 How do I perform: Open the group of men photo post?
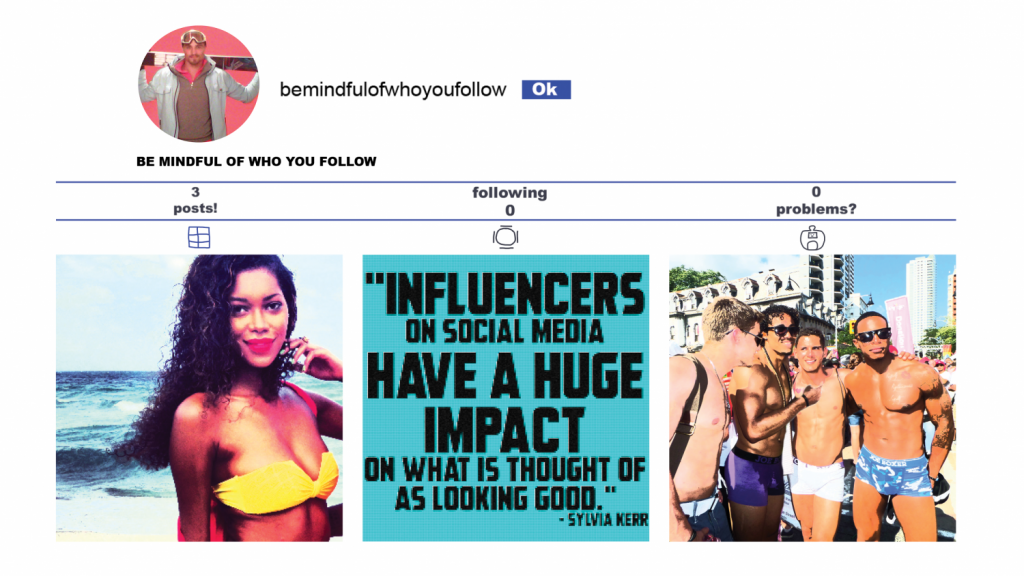(x=812, y=398)
